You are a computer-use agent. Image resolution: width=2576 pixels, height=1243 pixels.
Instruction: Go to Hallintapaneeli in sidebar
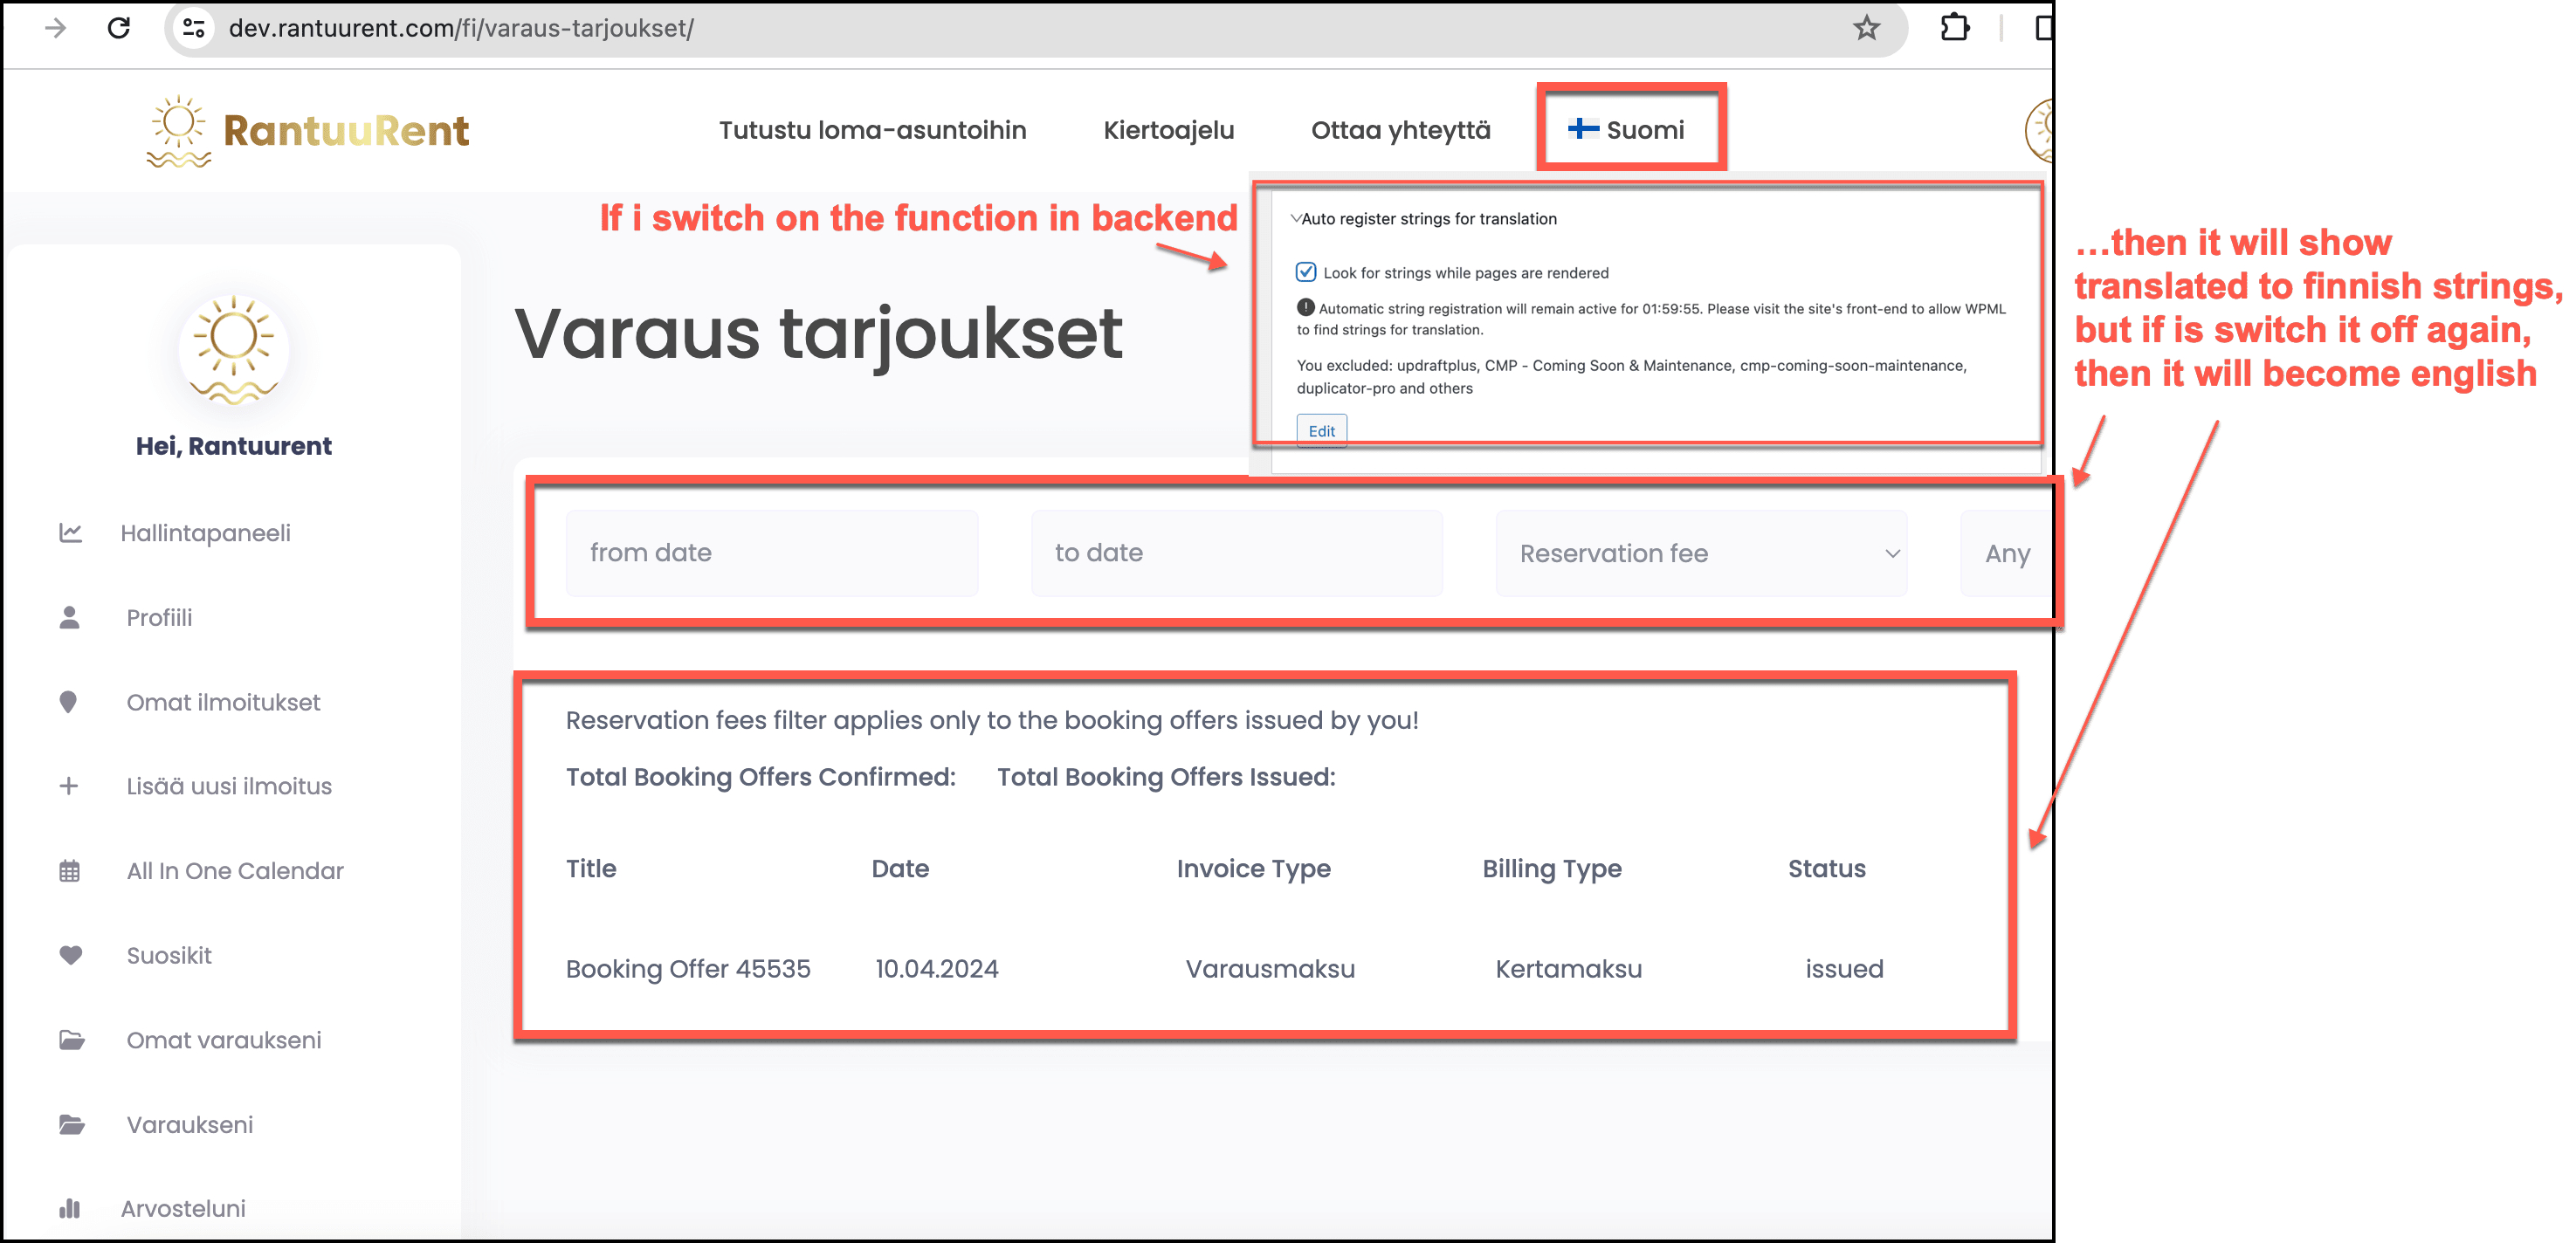205,533
